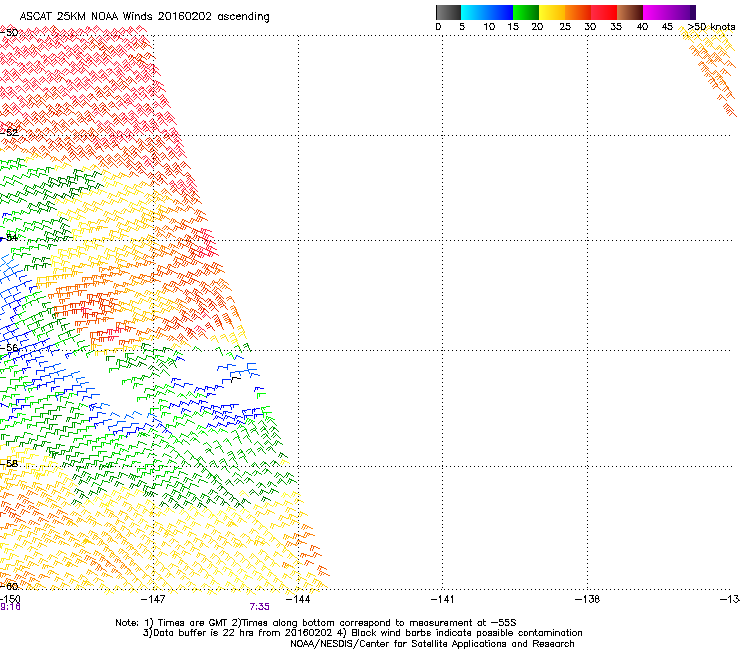Click the orange 25-30 knots legend segment
Screen dimensions: 740x650
pos(578,12)
